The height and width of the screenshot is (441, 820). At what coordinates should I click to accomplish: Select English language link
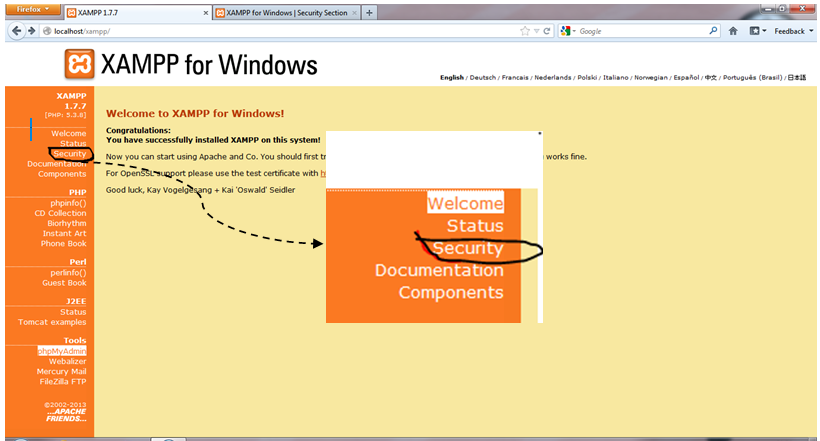point(452,77)
